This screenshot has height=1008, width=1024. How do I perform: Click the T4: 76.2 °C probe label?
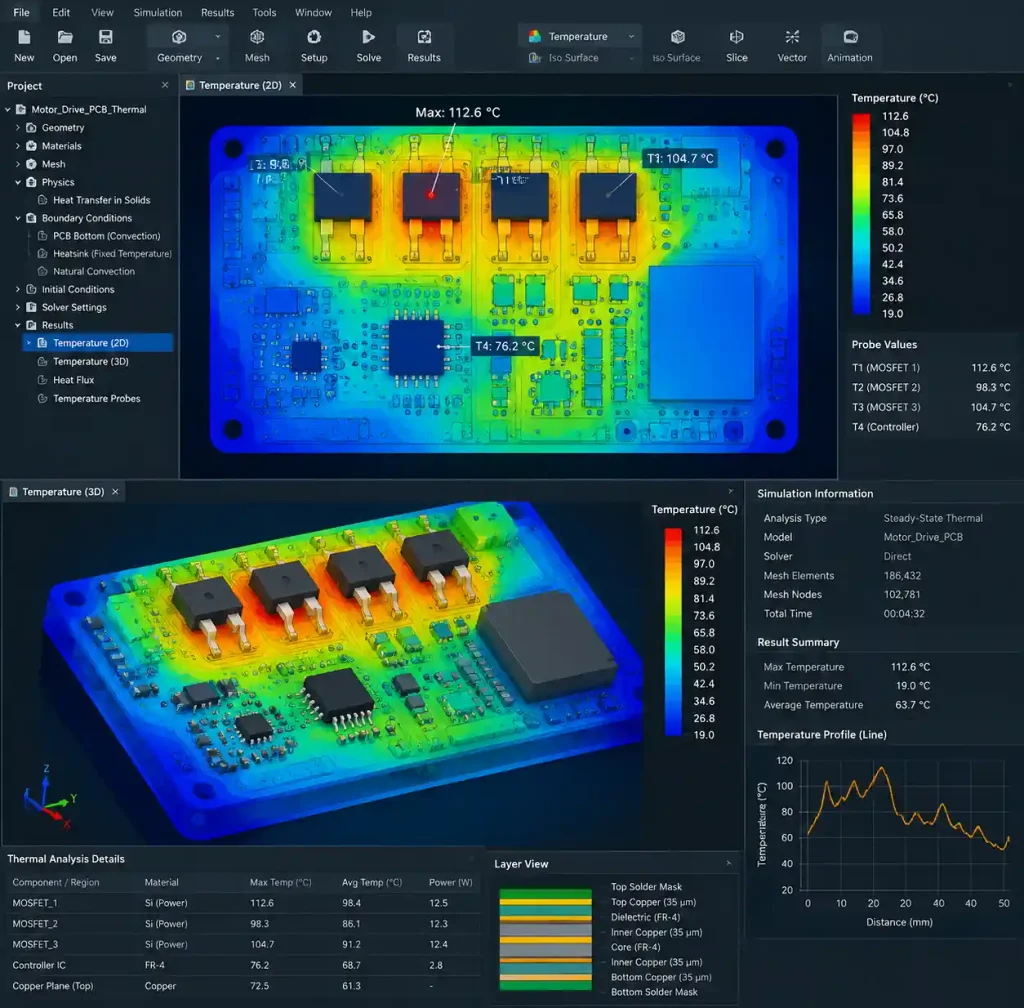pos(504,347)
